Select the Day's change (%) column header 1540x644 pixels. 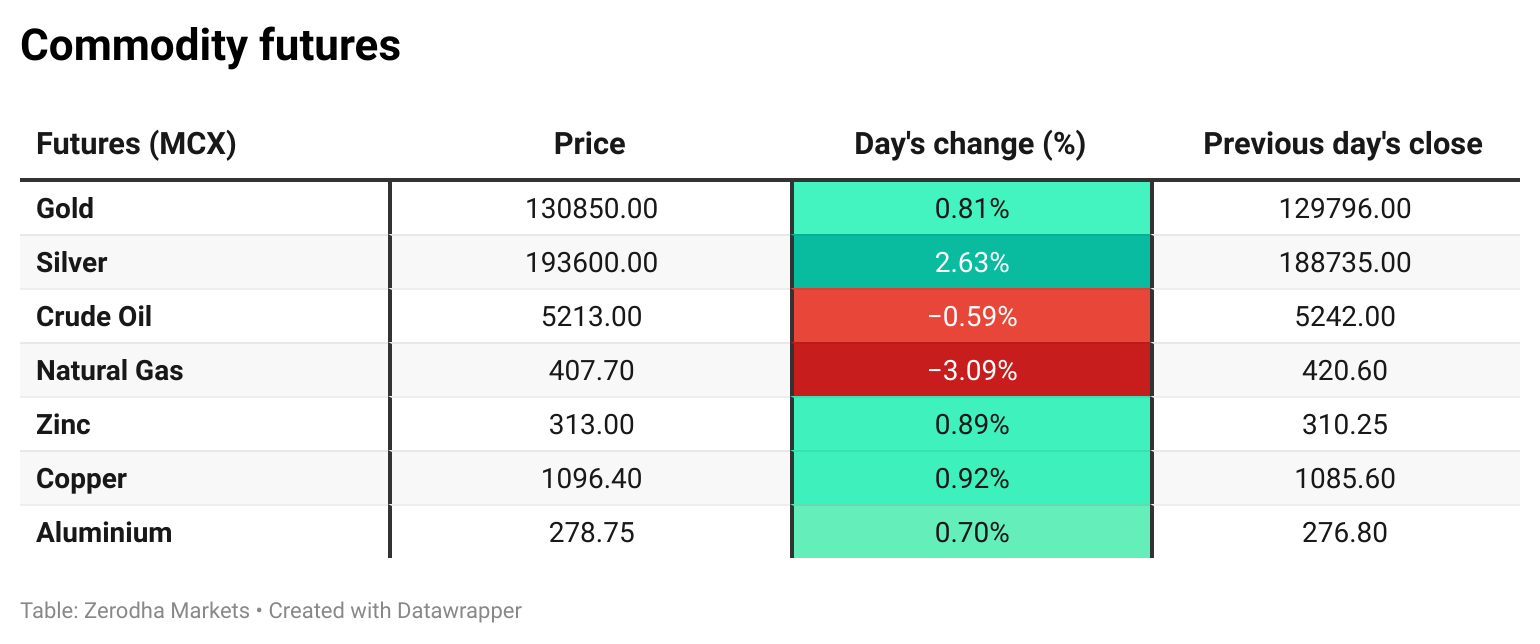click(970, 144)
